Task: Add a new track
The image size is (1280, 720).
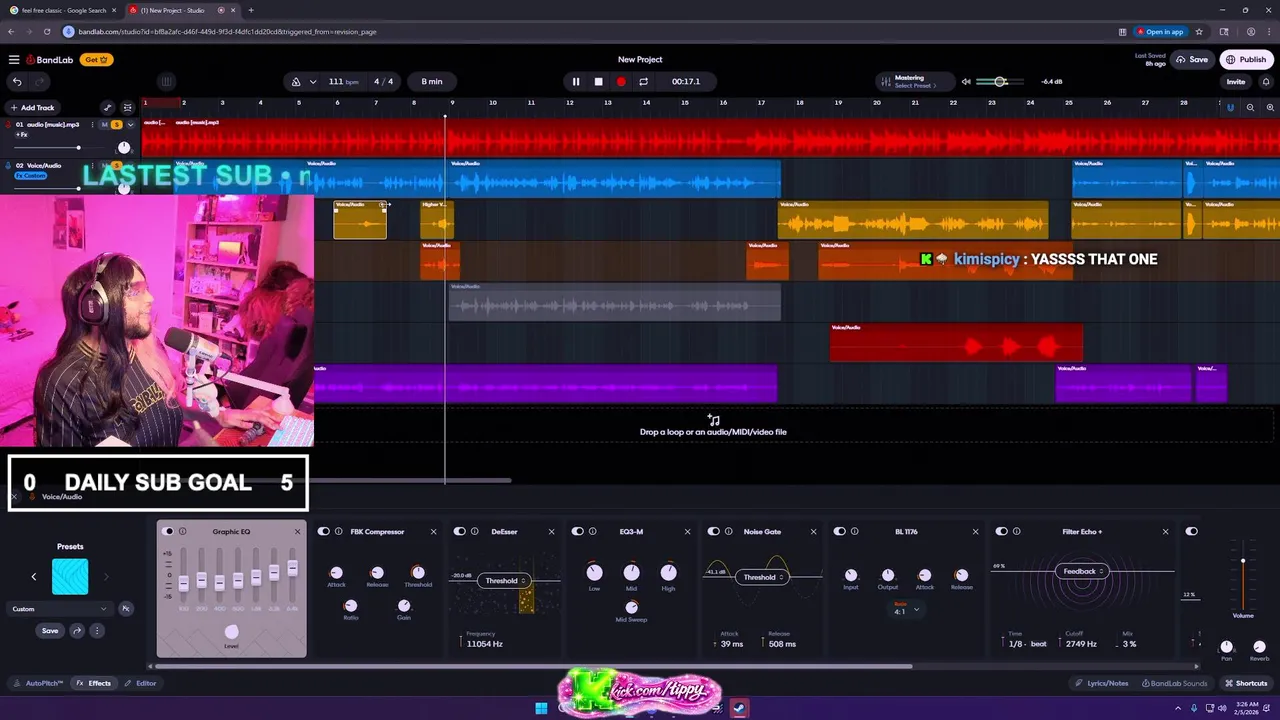Action: coord(32,107)
